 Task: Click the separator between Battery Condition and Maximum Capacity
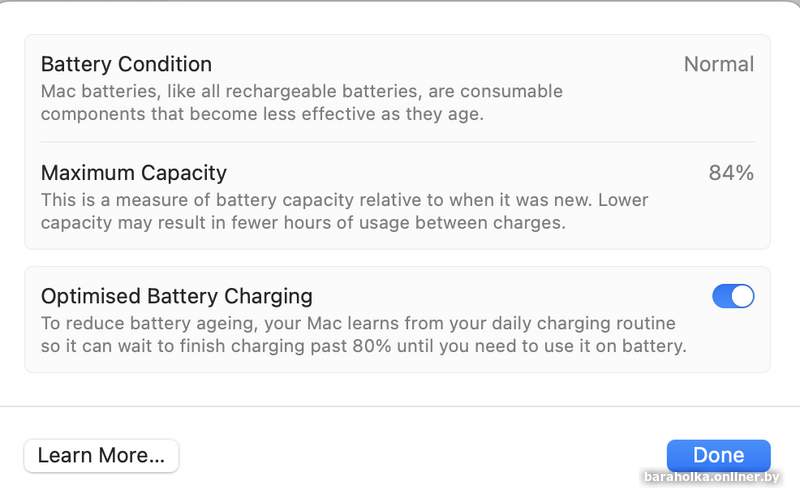[397, 142]
